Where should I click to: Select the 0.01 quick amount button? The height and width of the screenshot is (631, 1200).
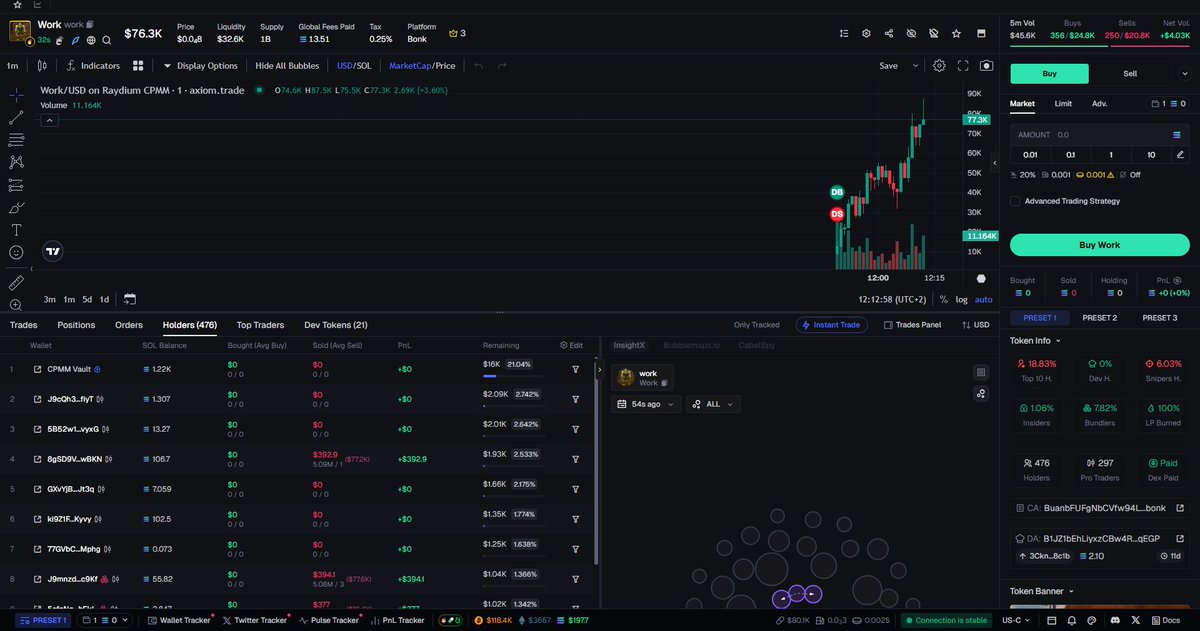click(1030, 155)
